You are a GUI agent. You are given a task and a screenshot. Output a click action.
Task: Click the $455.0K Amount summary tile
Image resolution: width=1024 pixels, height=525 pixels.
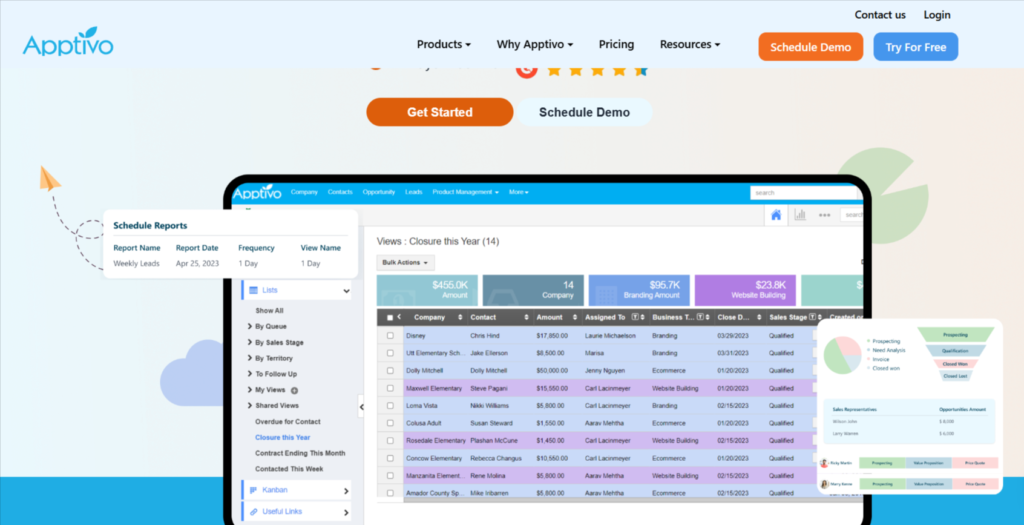pos(427,291)
